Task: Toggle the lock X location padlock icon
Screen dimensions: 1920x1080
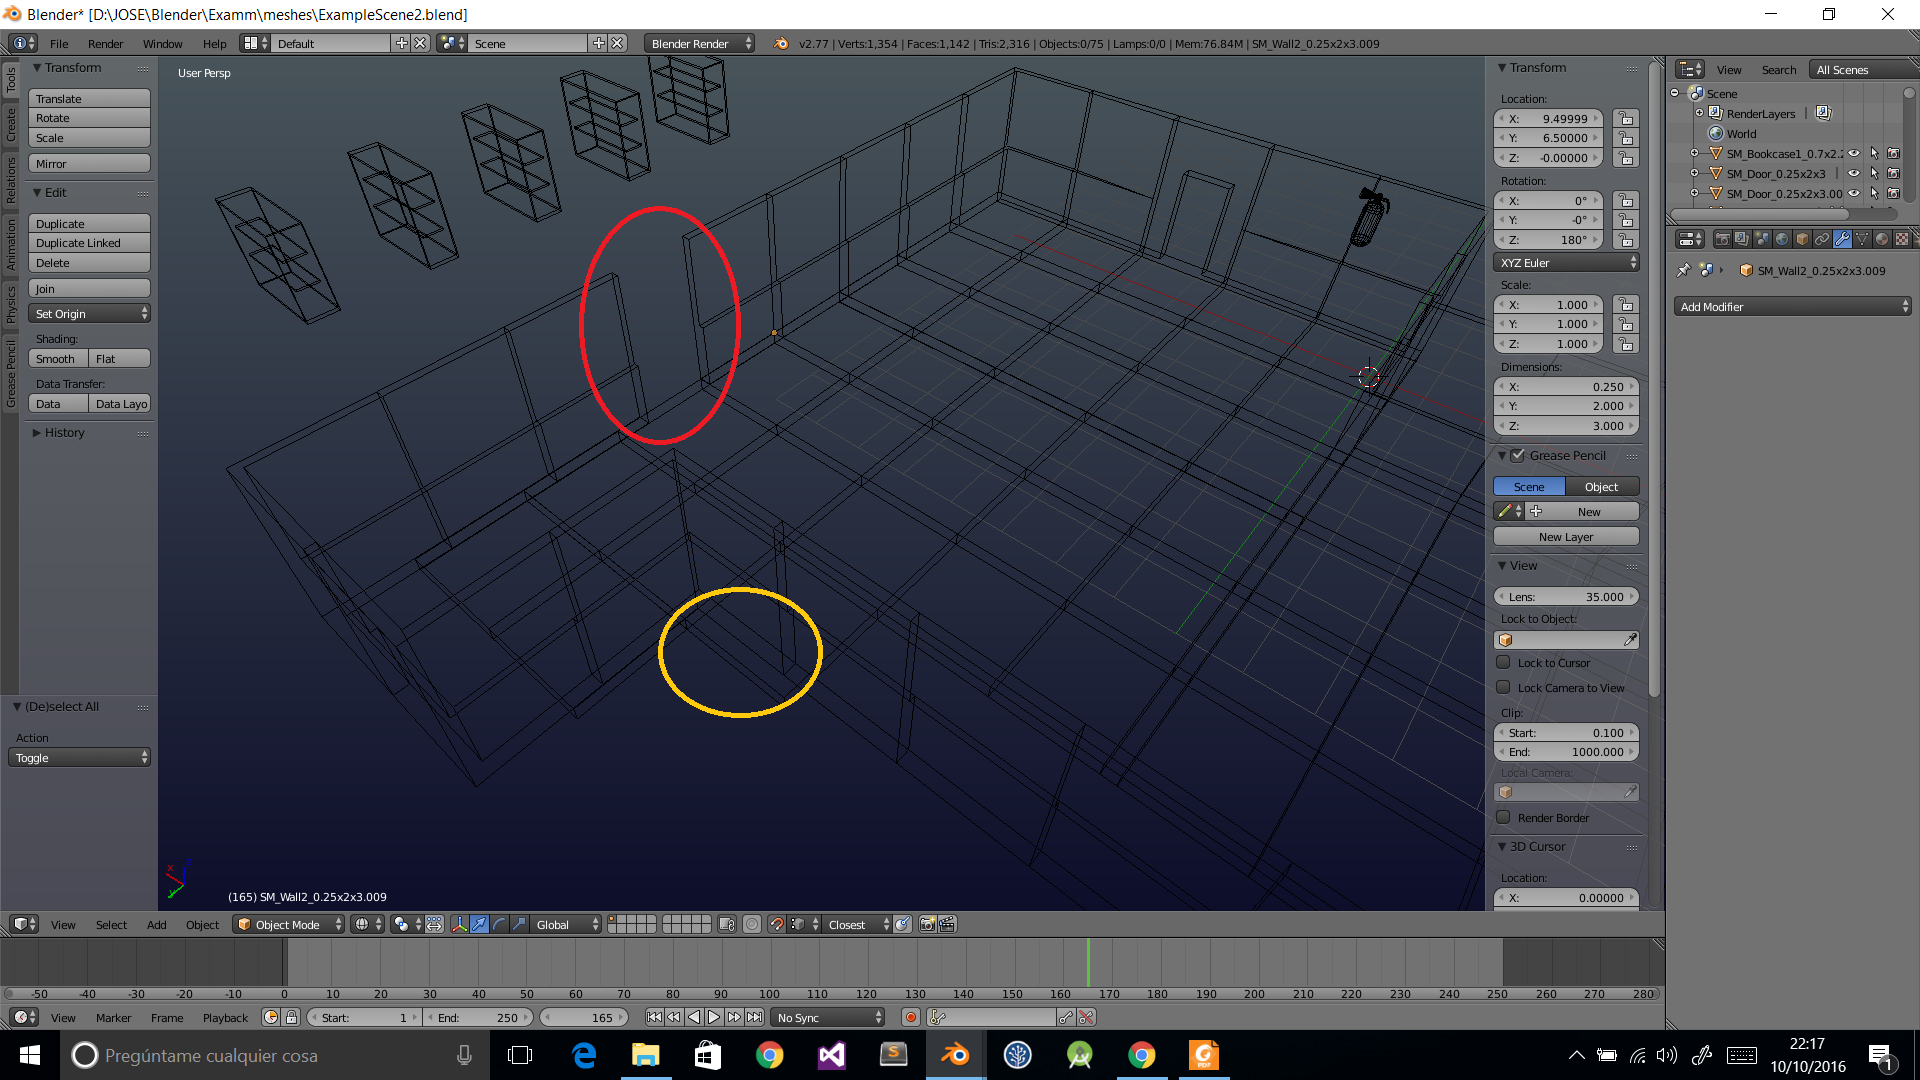Action: pyautogui.click(x=1626, y=118)
